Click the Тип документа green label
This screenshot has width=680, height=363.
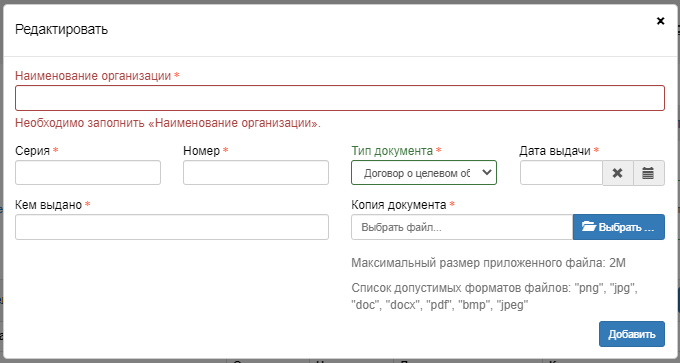click(392, 151)
